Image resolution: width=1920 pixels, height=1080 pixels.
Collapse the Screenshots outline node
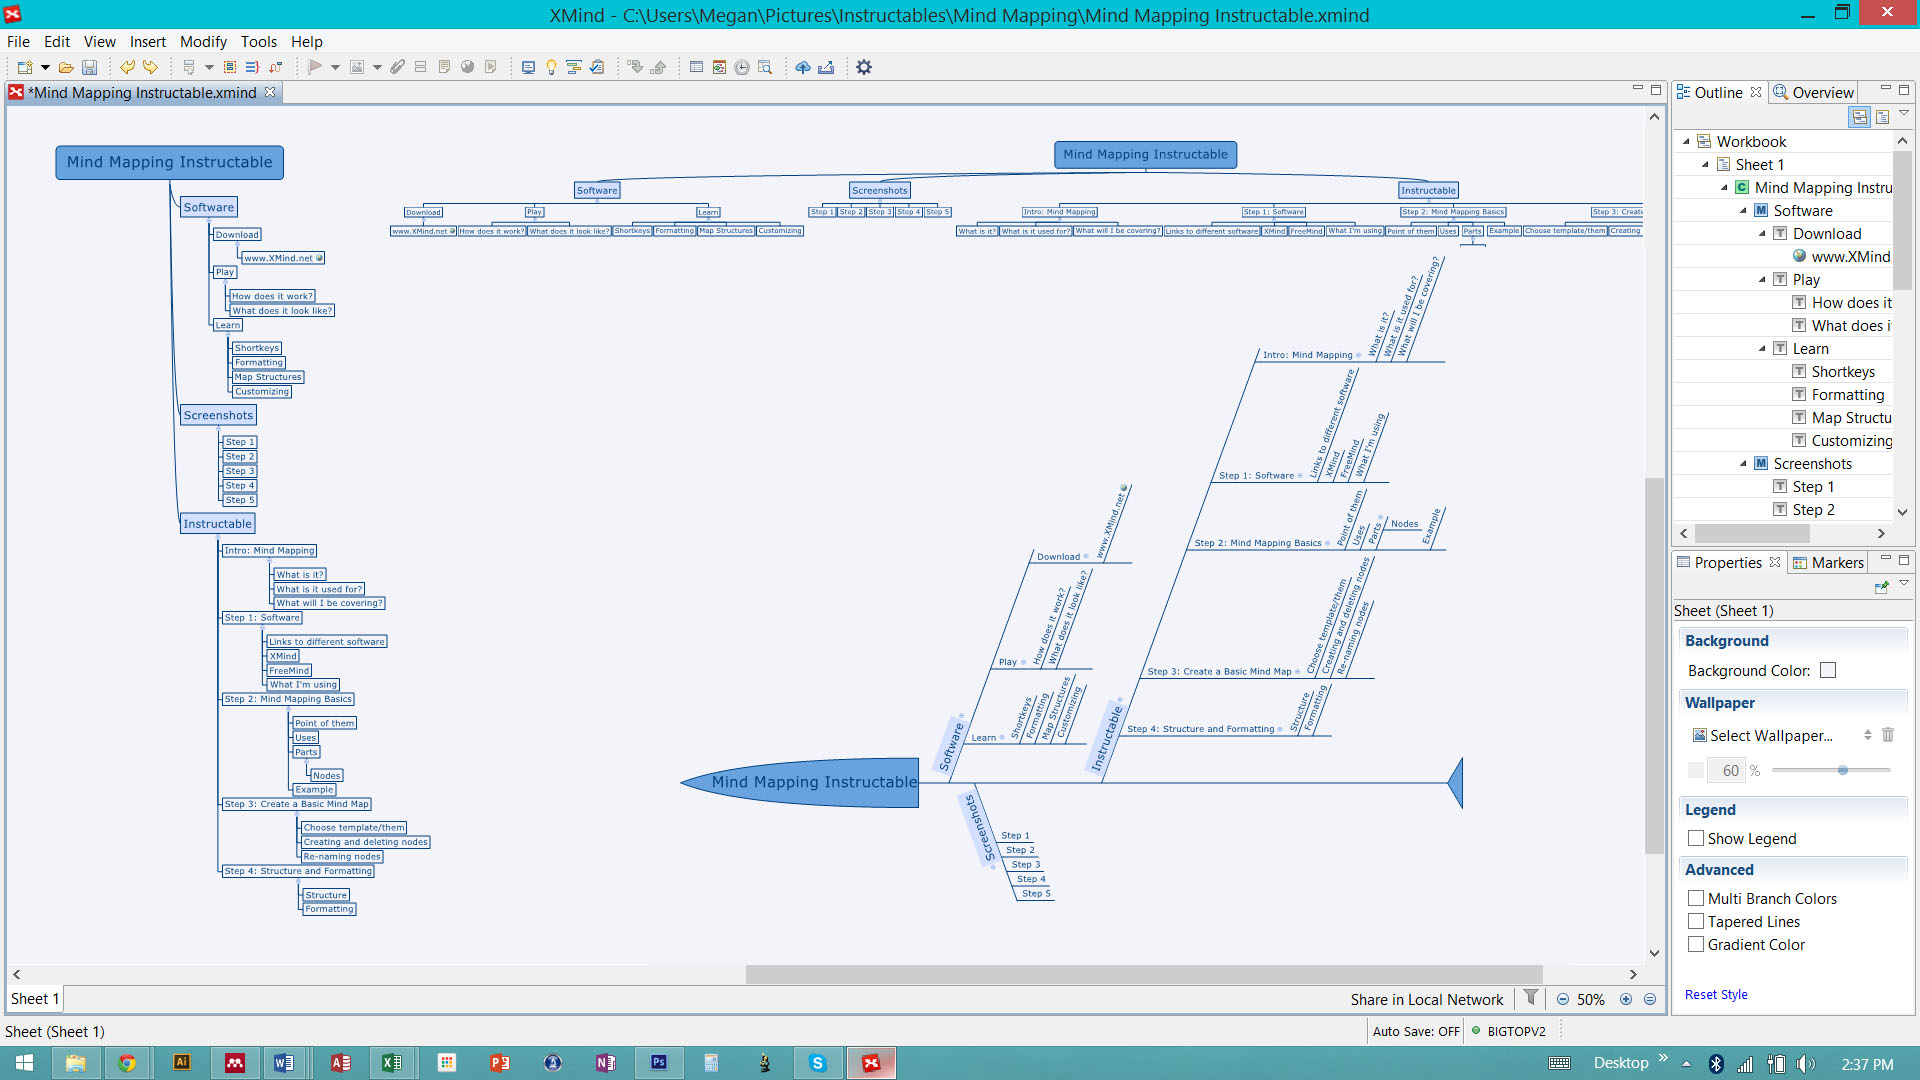point(1743,464)
